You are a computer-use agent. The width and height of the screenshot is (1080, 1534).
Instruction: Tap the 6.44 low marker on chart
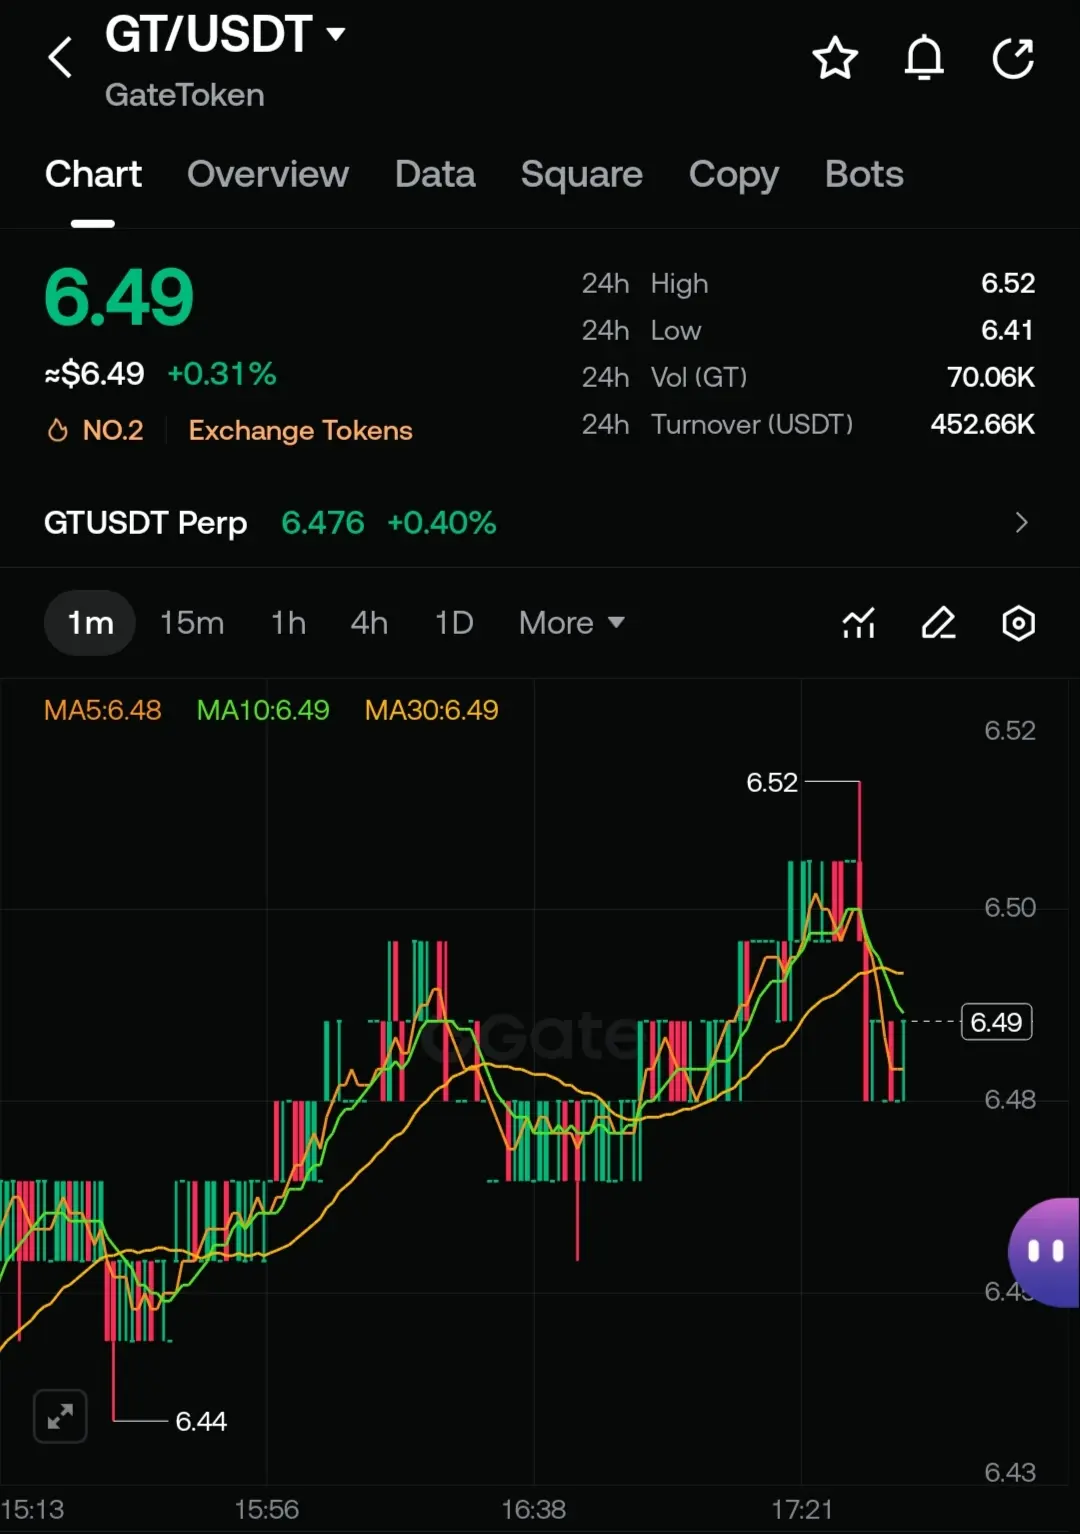coord(201,1421)
